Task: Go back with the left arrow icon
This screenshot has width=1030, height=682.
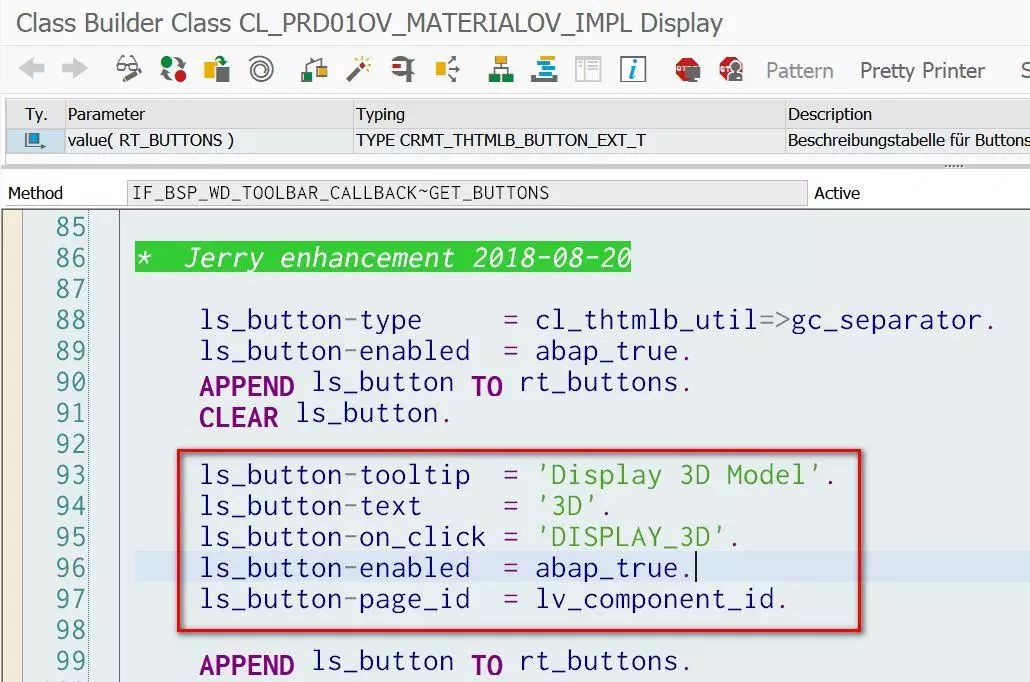Action: click(x=32, y=68)
